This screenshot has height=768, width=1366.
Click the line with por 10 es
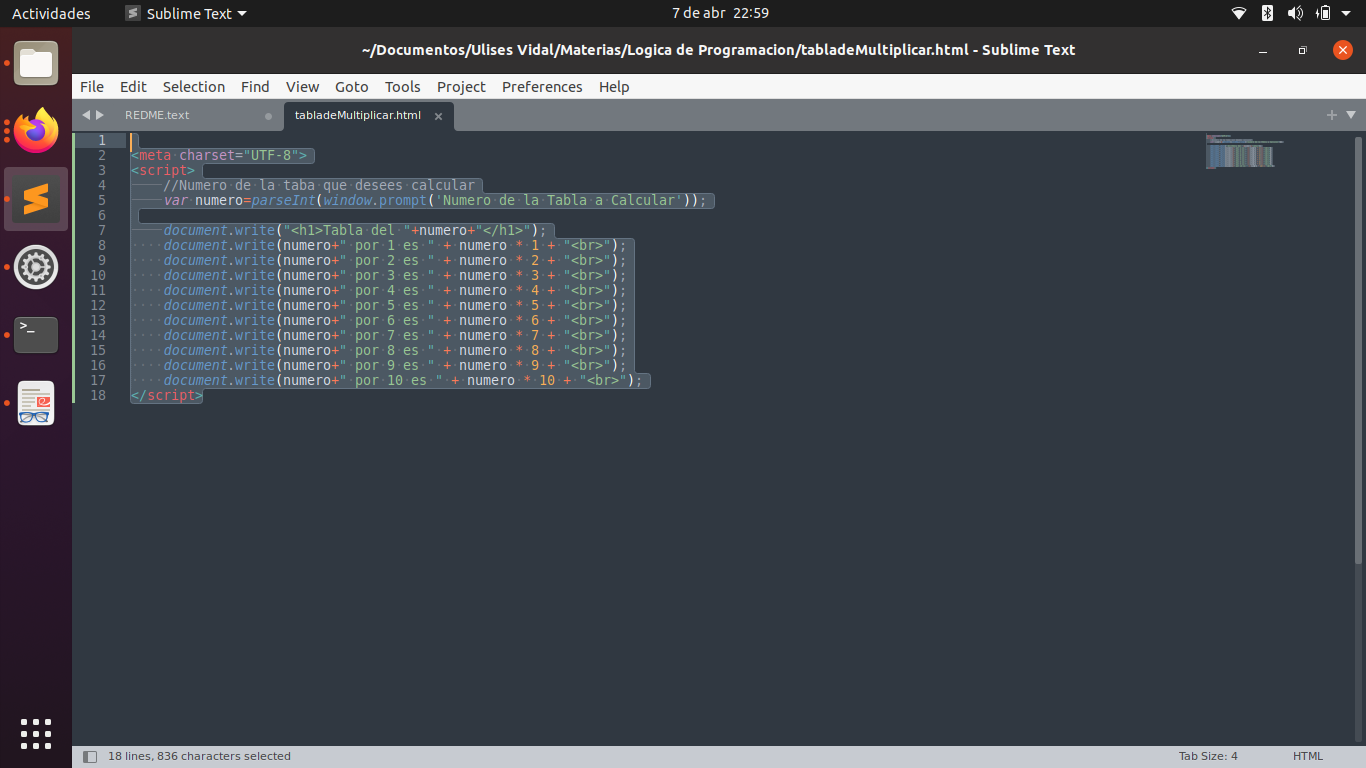point(403,380)
